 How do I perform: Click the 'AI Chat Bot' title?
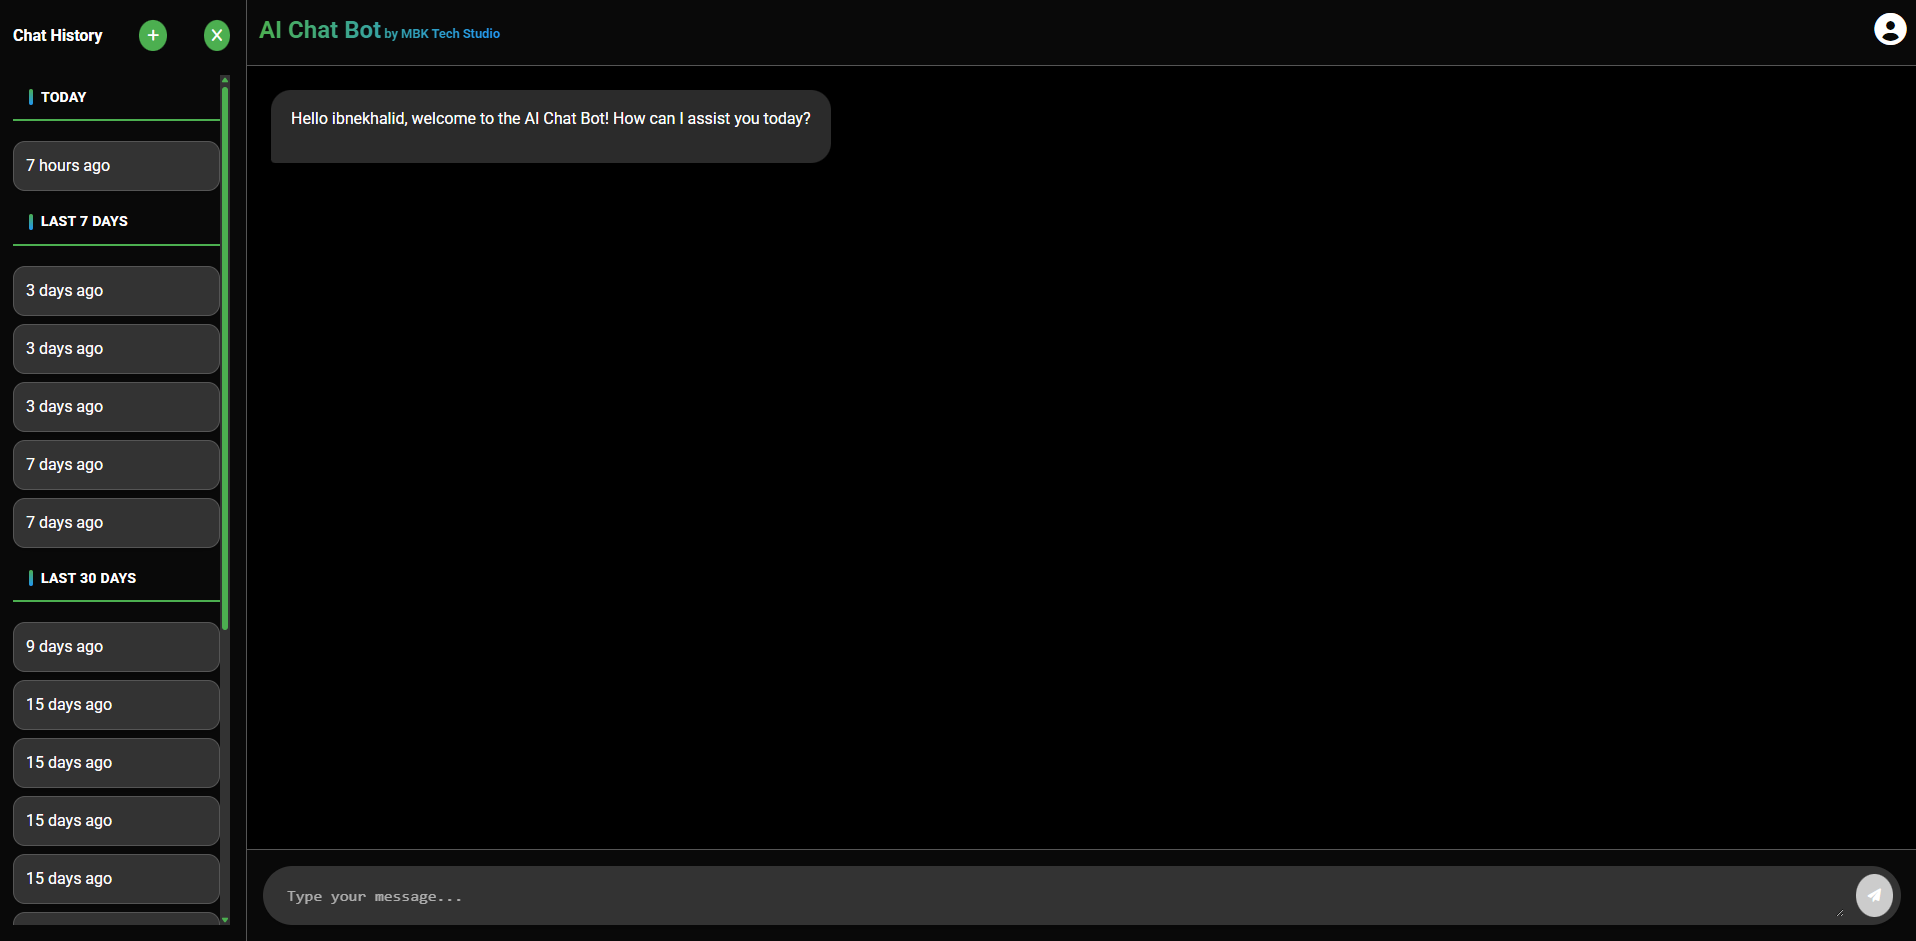(x=320, y=30)
